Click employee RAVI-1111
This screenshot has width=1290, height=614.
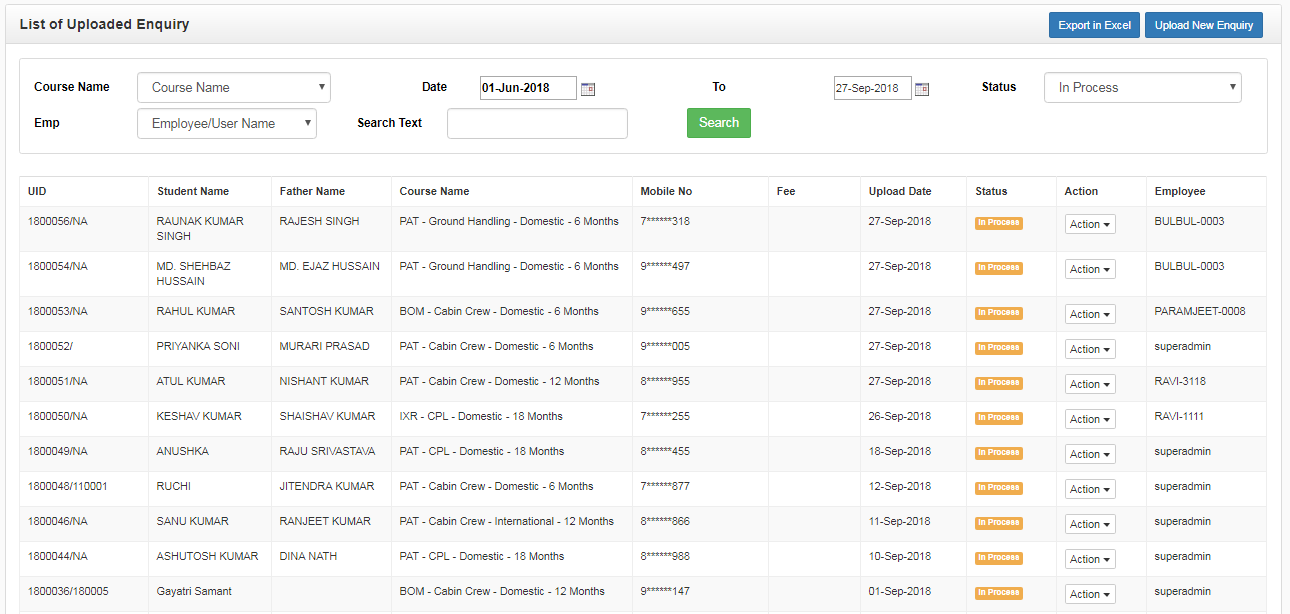[1180, 416]
